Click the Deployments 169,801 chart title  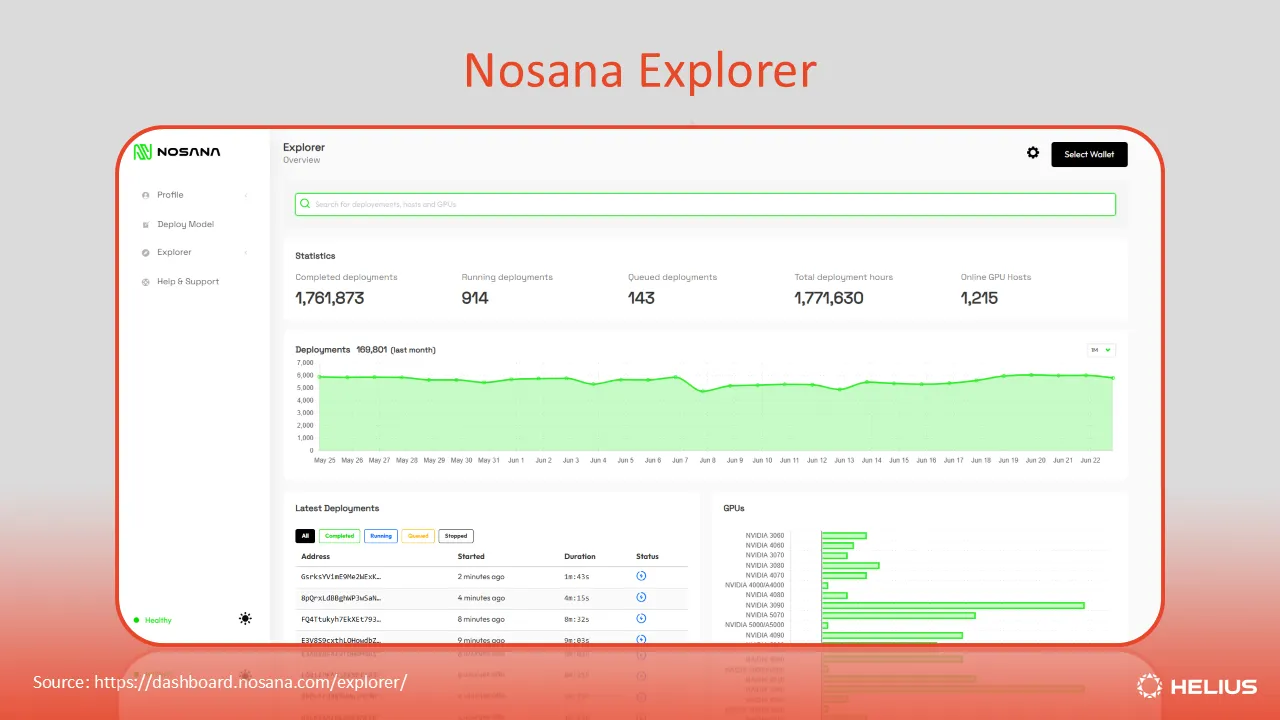(x=365, y=350)
